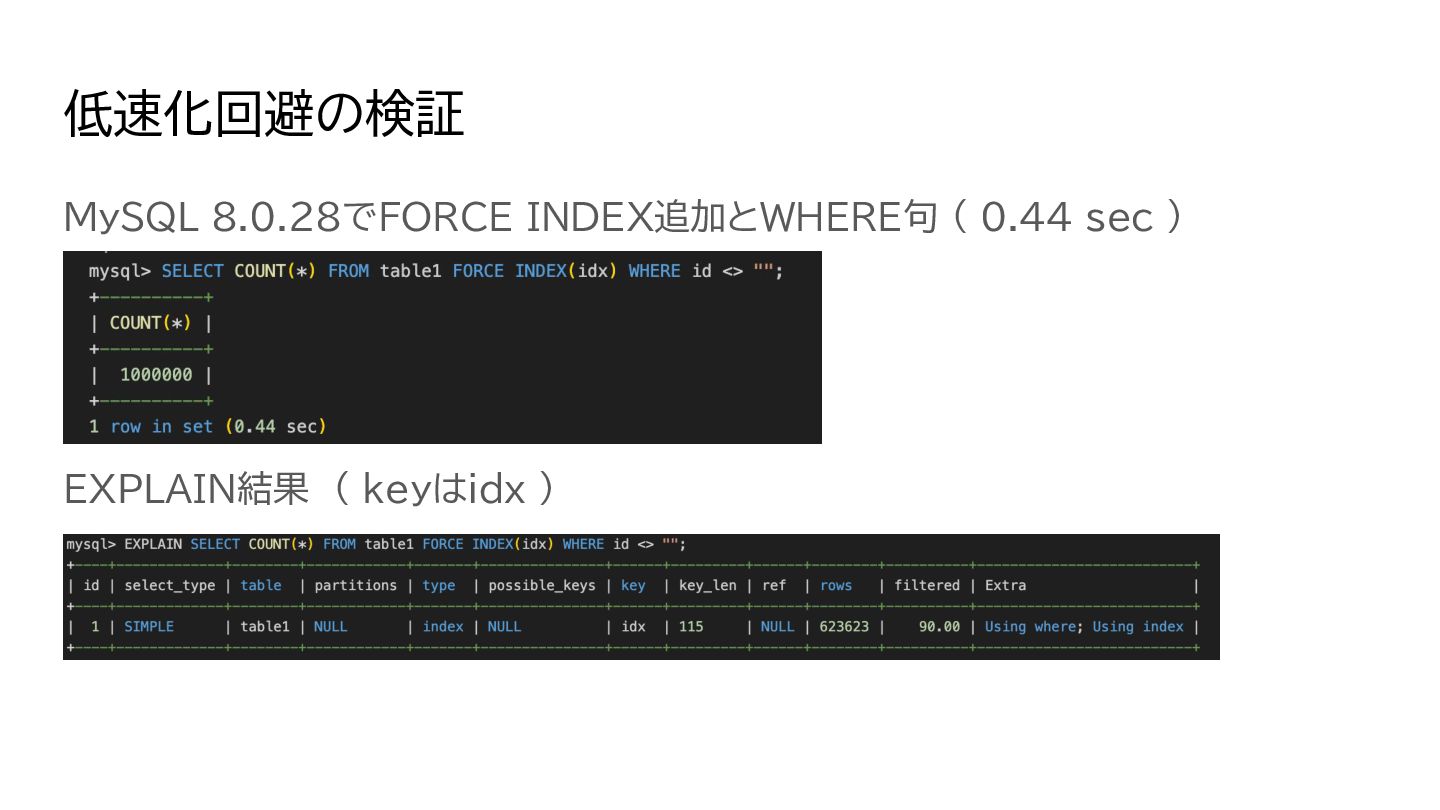Viewport: 1440px width, 810px height.
Task: Select the idx value under key column
Action: (633, 627)
